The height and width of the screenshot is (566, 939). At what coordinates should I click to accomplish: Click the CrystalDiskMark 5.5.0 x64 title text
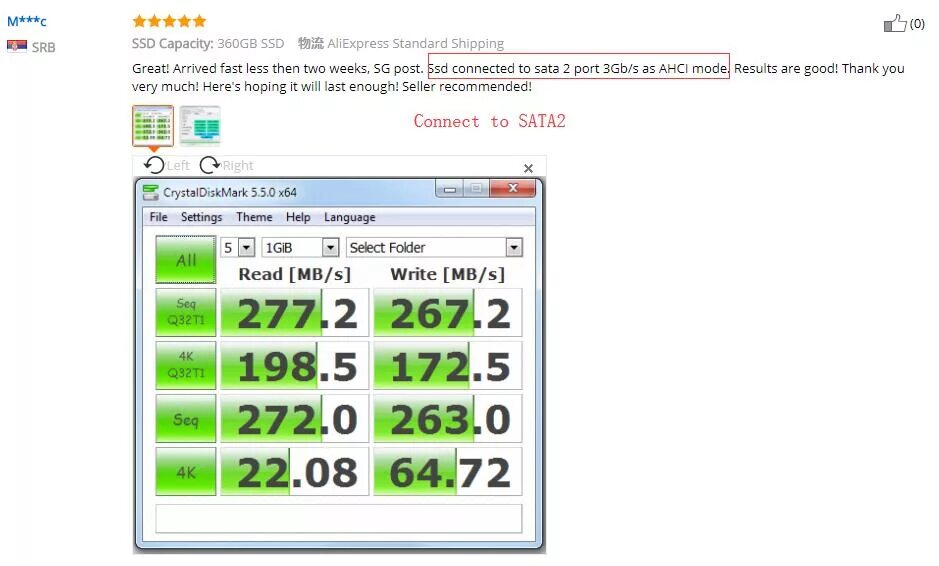(230, 192)
